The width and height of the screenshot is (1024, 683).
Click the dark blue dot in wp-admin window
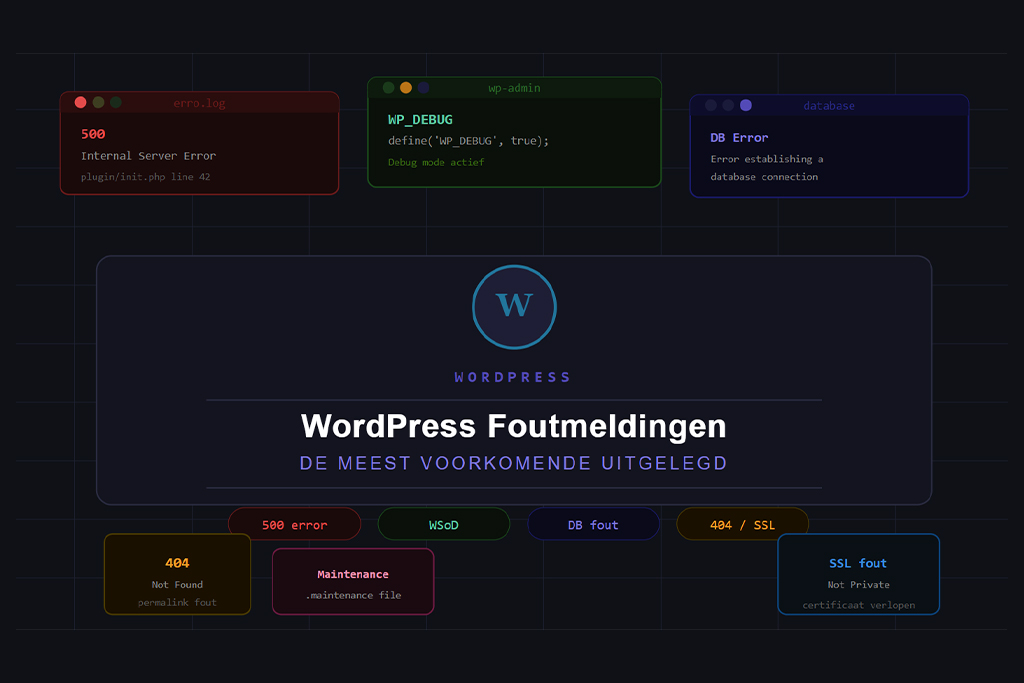(x=423, y=87)
